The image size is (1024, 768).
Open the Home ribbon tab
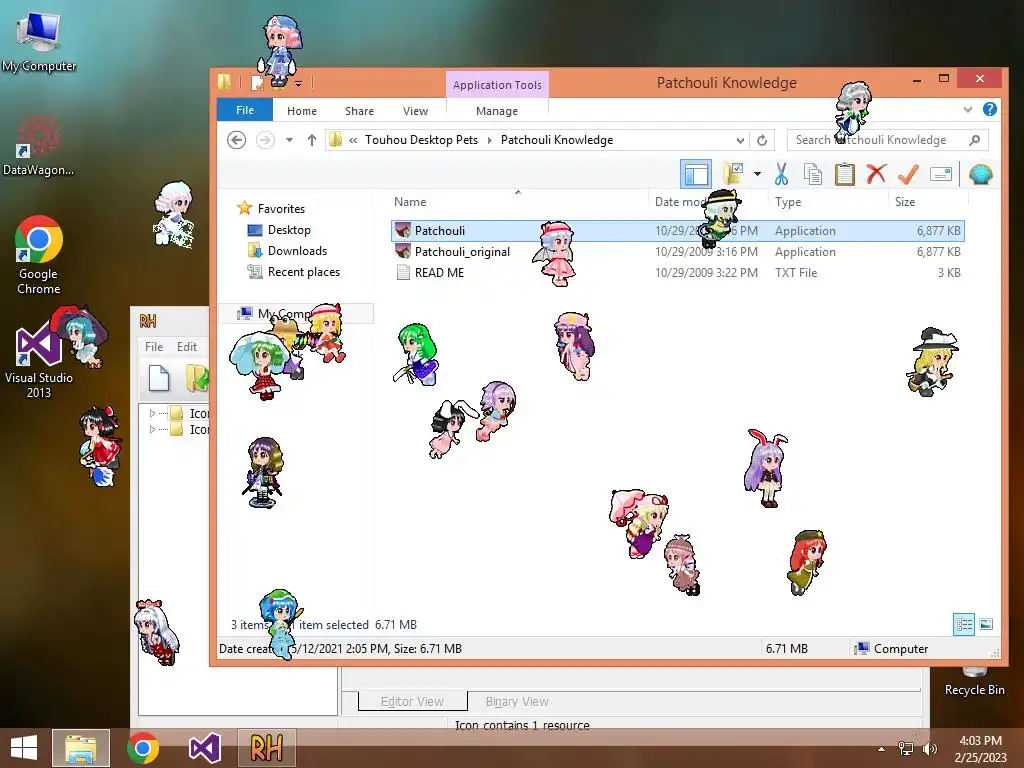[302, 111]
